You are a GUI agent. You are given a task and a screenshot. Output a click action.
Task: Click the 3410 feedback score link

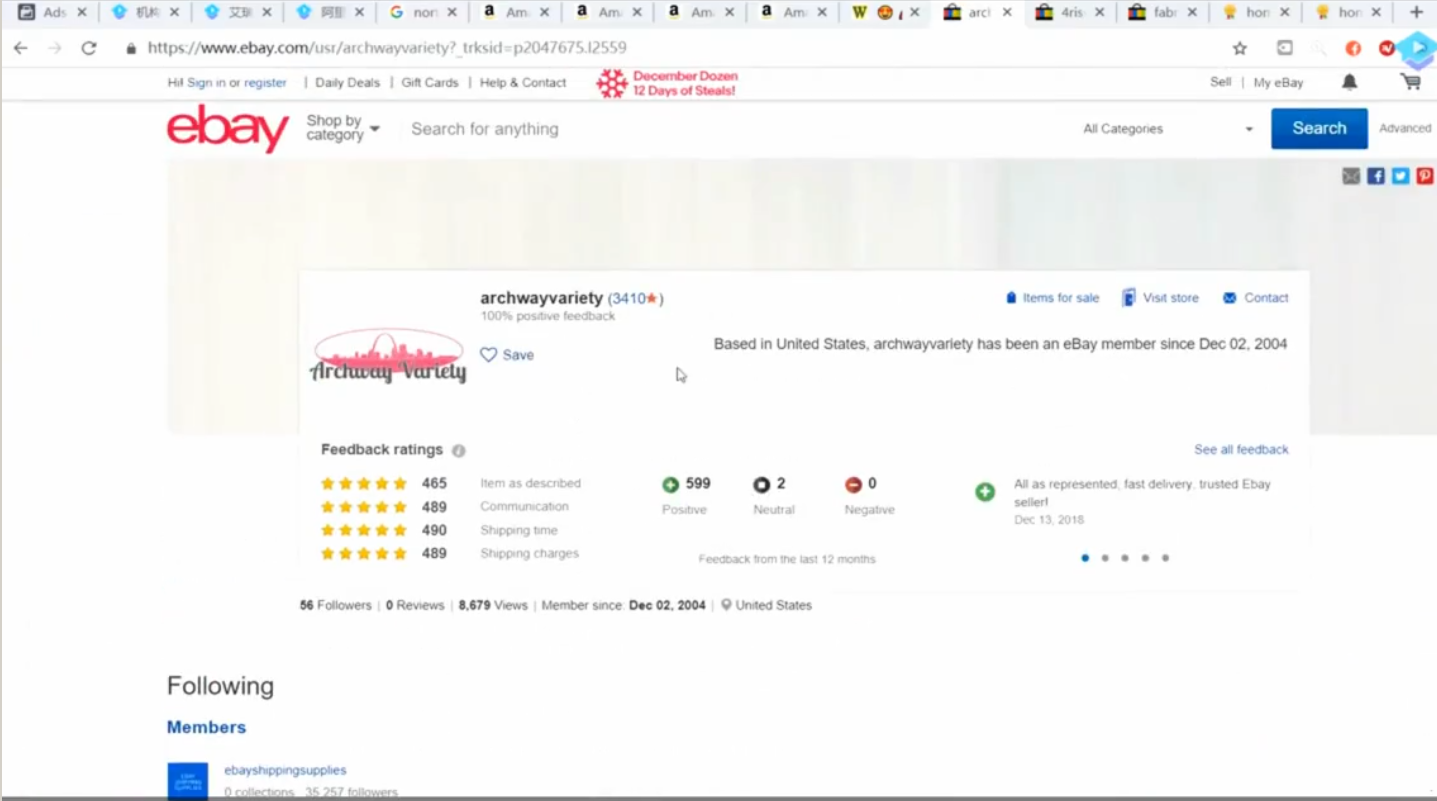click(634, 298)
